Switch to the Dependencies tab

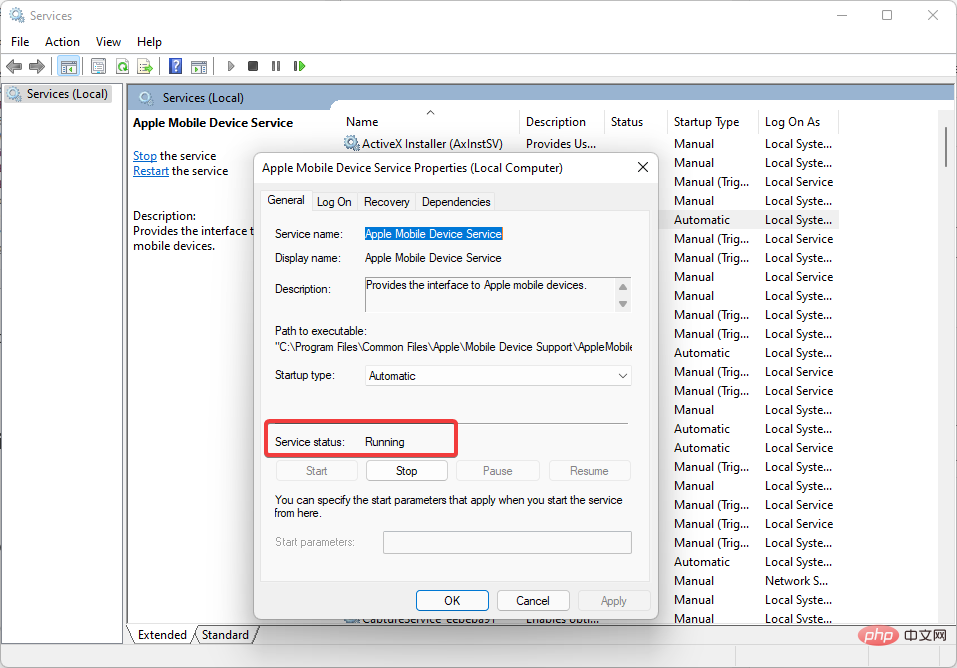click(456, 202)
